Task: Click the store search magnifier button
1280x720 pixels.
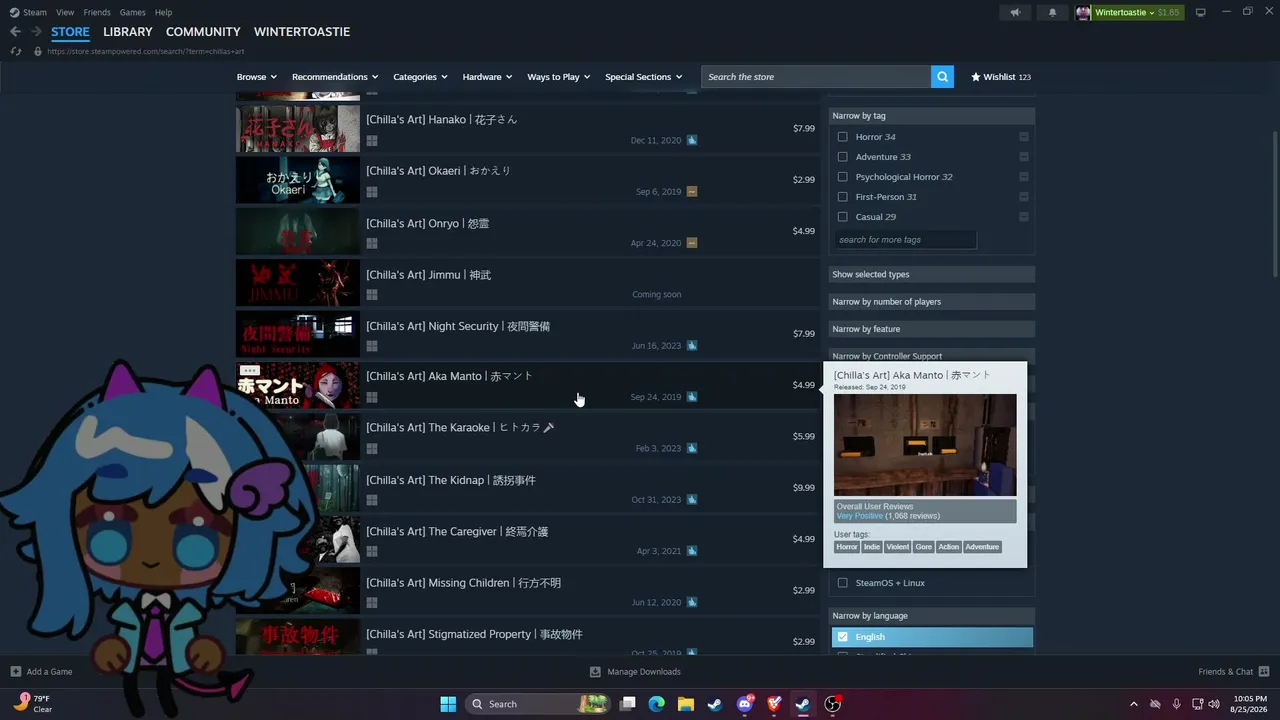Action: pos(942,77)
